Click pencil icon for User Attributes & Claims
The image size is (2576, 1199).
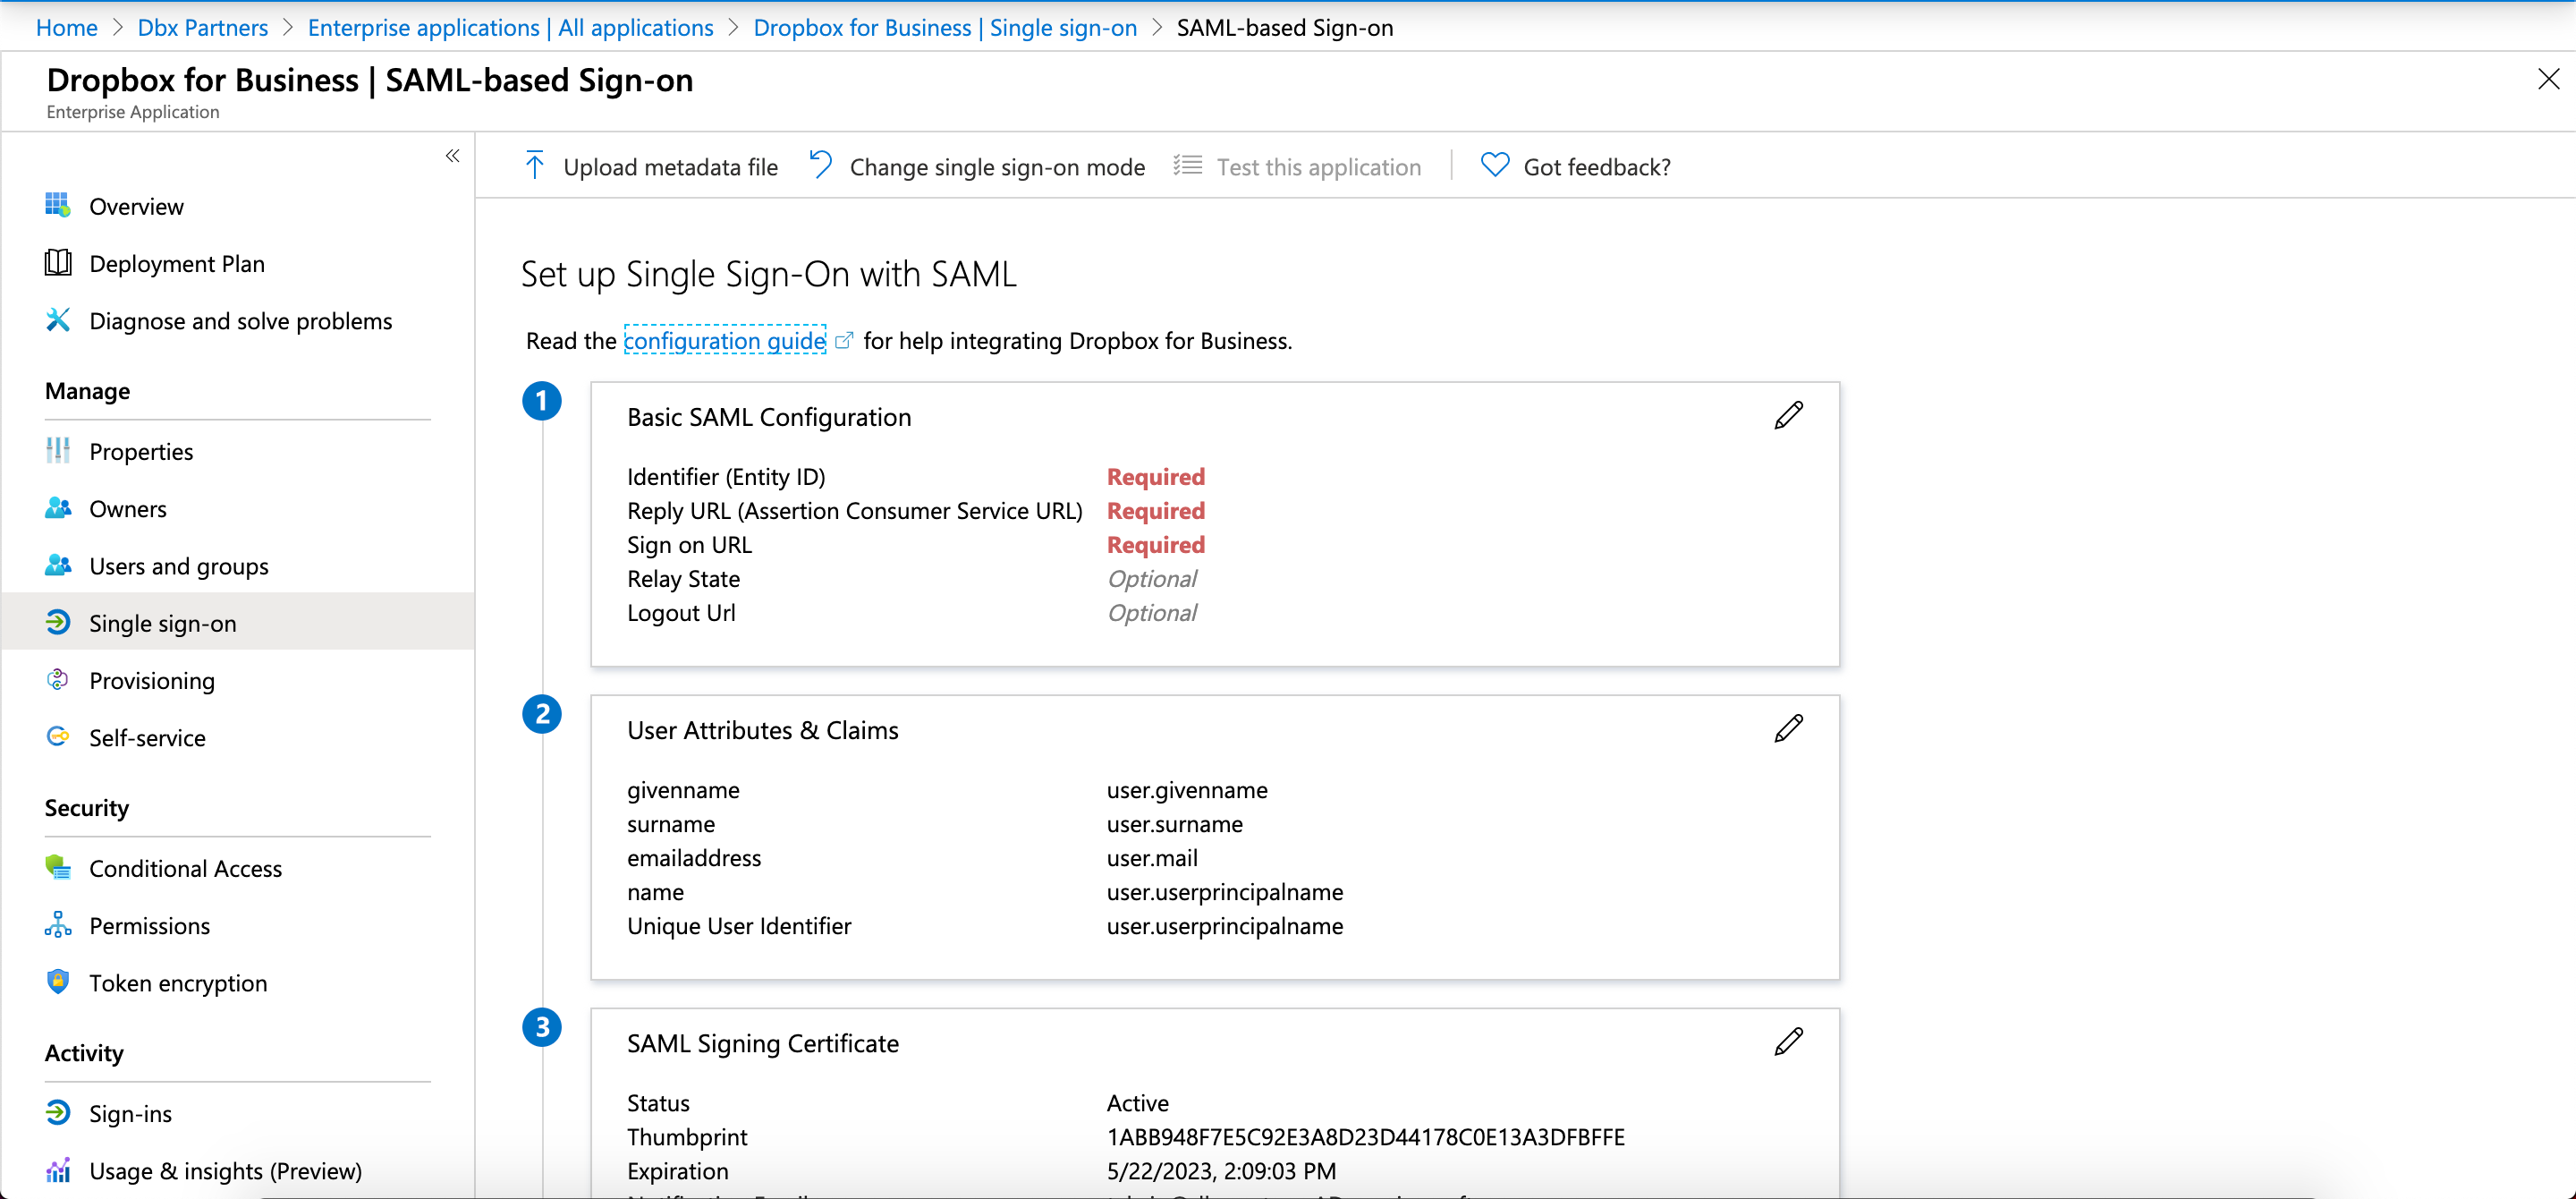pos(1788,729)
